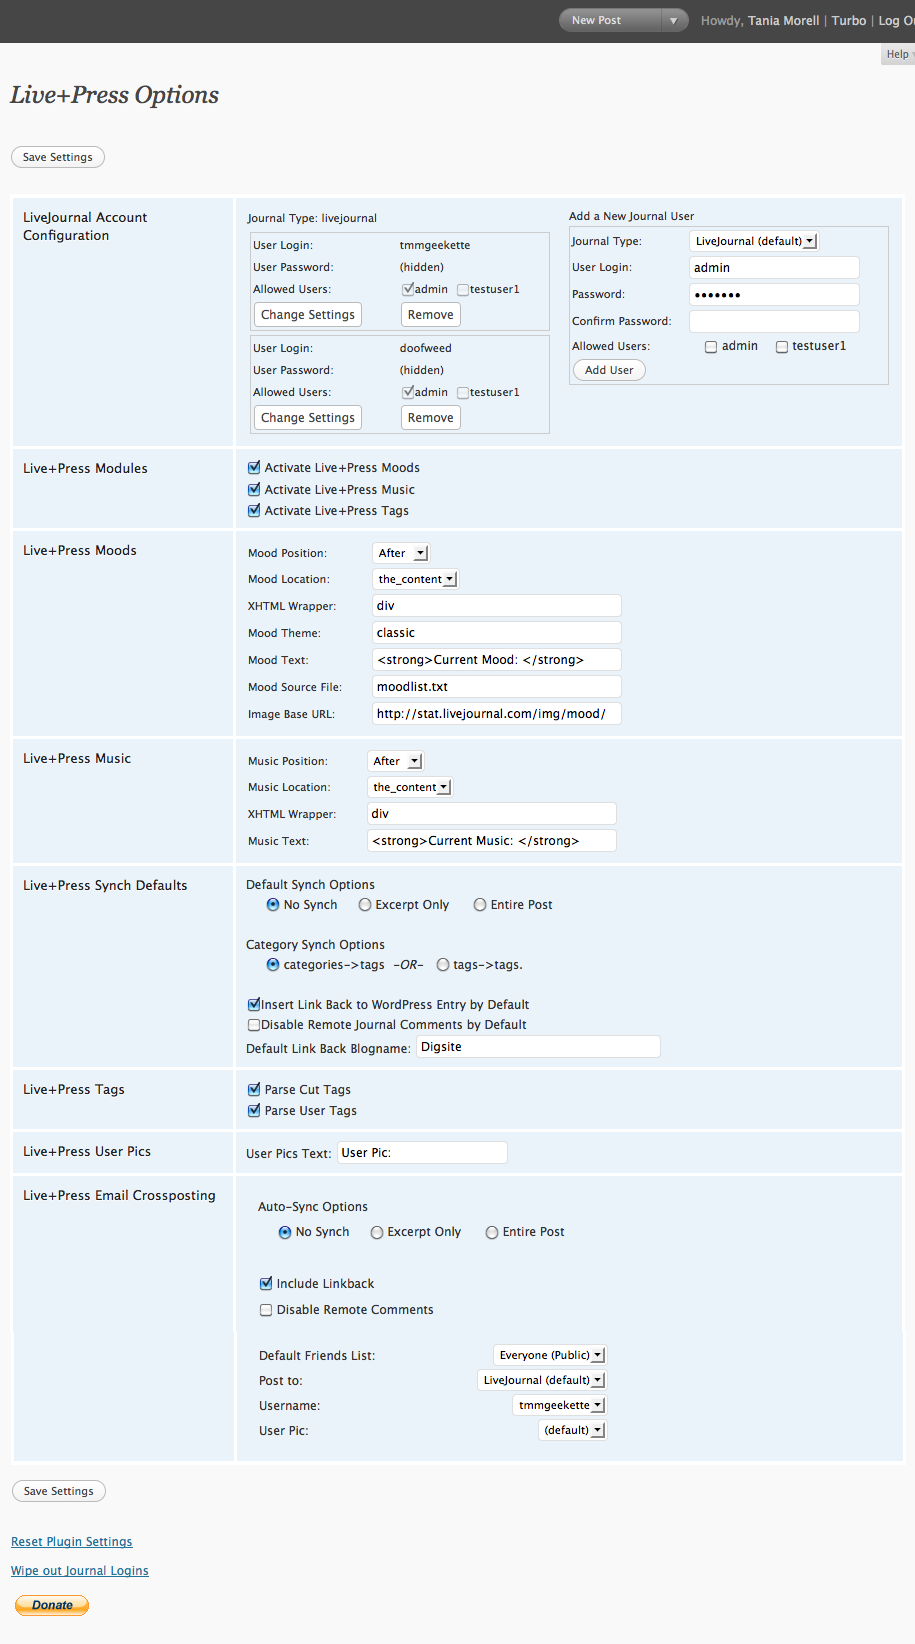Open the User Pic dropdown
The image size is (915, 1644).
[x=572, y=1430]
